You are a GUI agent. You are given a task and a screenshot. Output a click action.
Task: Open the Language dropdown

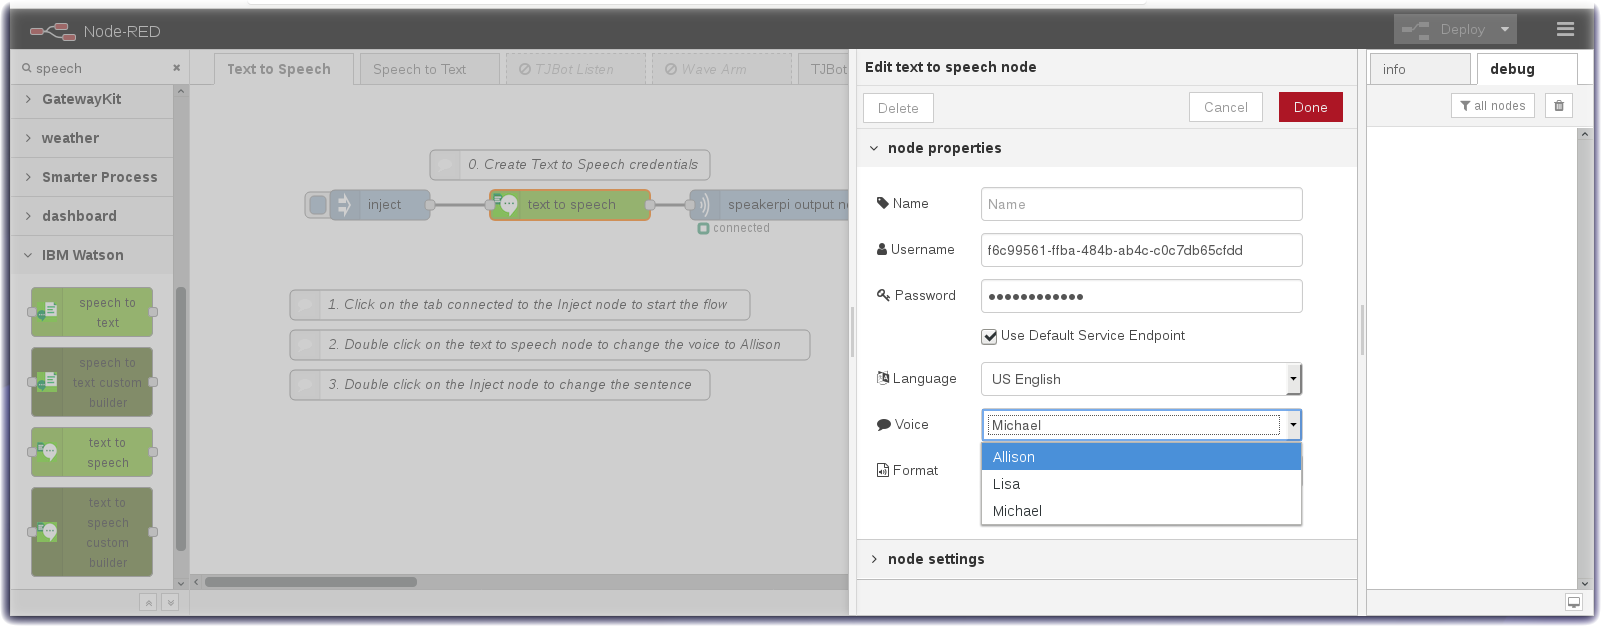(x=1142, y=379)
